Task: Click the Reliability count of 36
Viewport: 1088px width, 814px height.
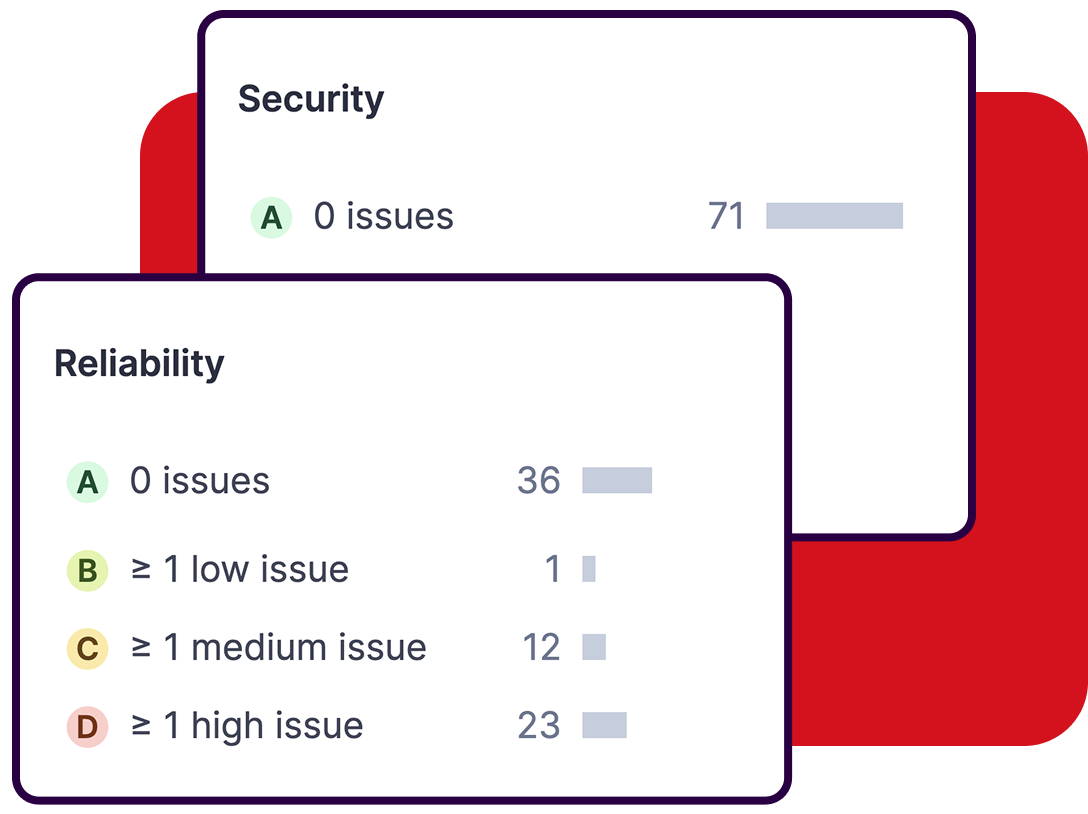Action: 539,481
